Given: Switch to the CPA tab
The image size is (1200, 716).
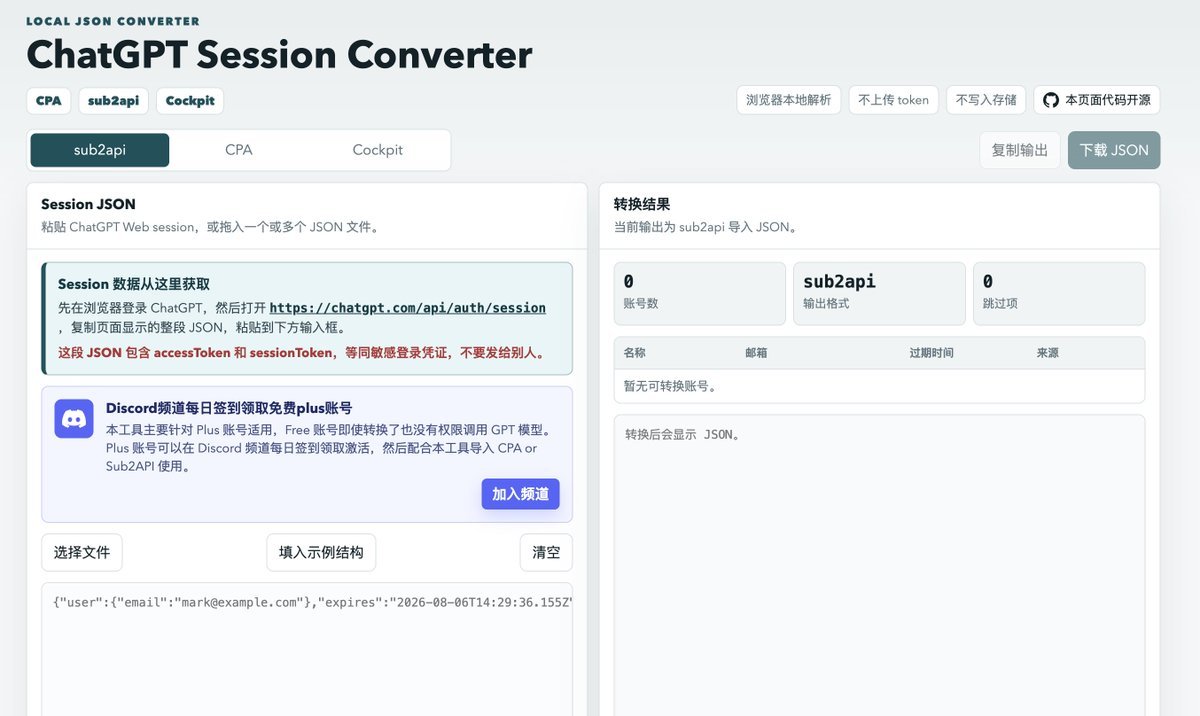Looking at the screenshot, I should tap(239, 150).
